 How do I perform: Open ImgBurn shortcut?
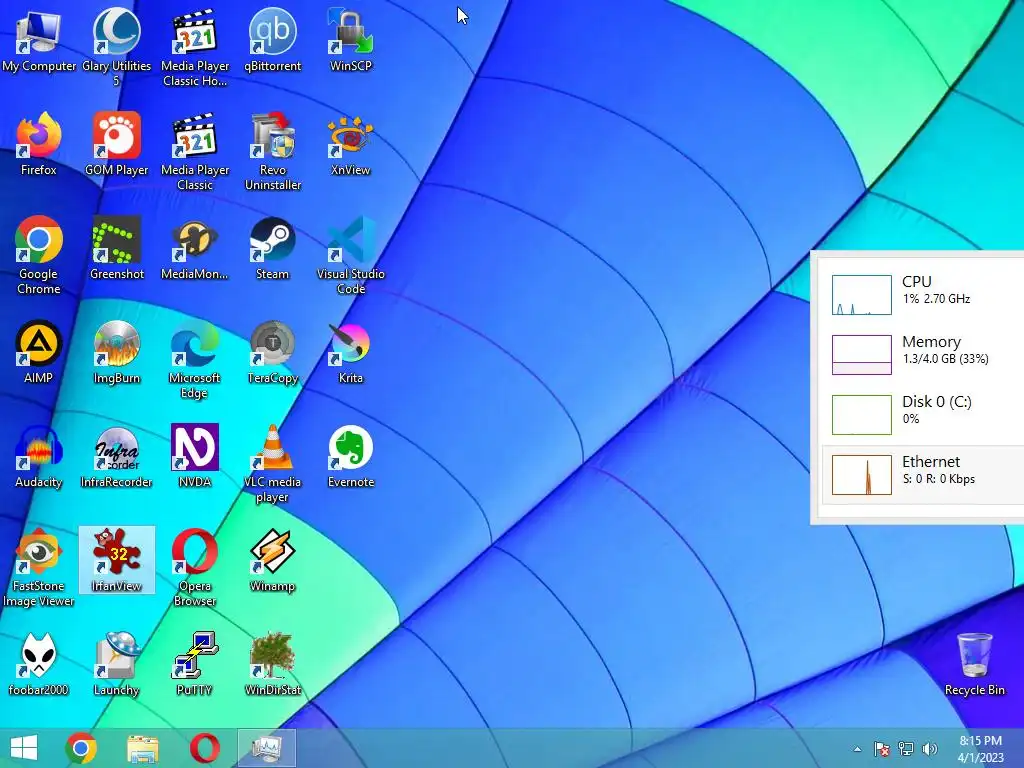tap(116, 351)
